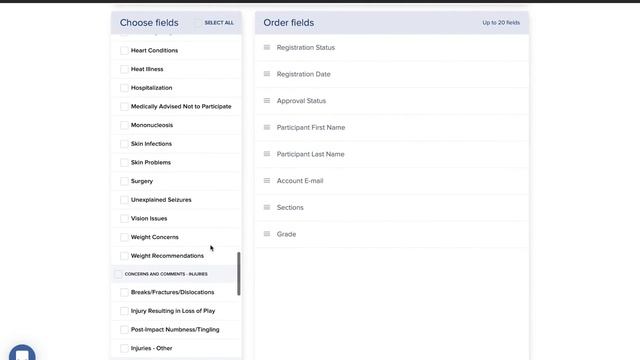
Task: Click the Registration Date field text
Action: [304, 74]
